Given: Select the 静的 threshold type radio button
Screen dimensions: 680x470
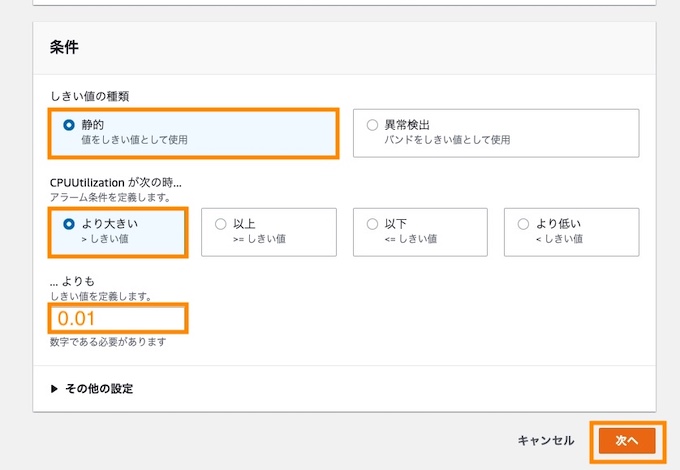Looking at the screenshot, I should pyautogui.click(x=69, y=125).
